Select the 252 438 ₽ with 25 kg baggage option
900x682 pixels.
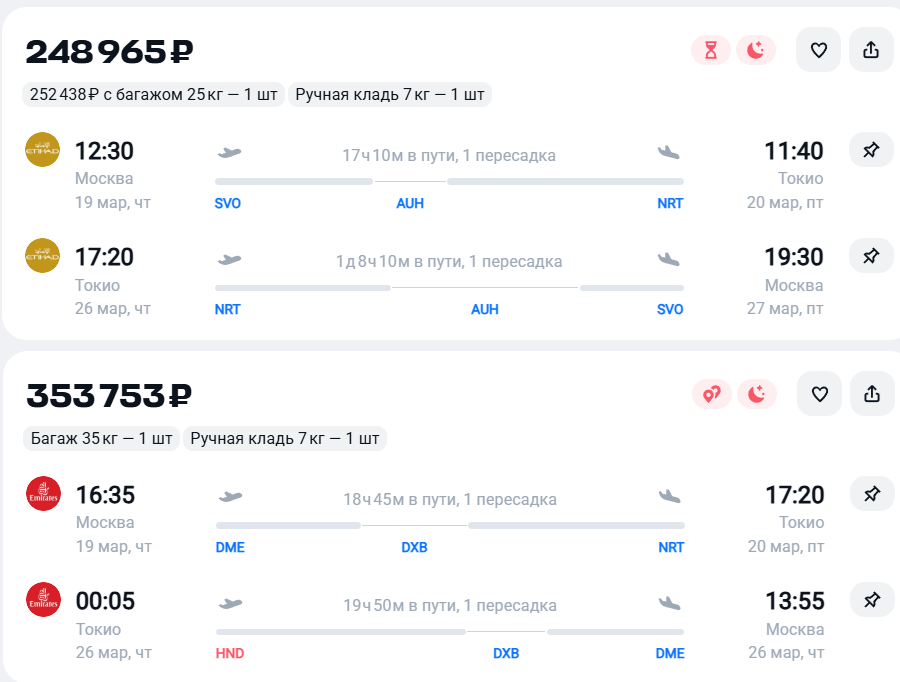pos(152,95)
